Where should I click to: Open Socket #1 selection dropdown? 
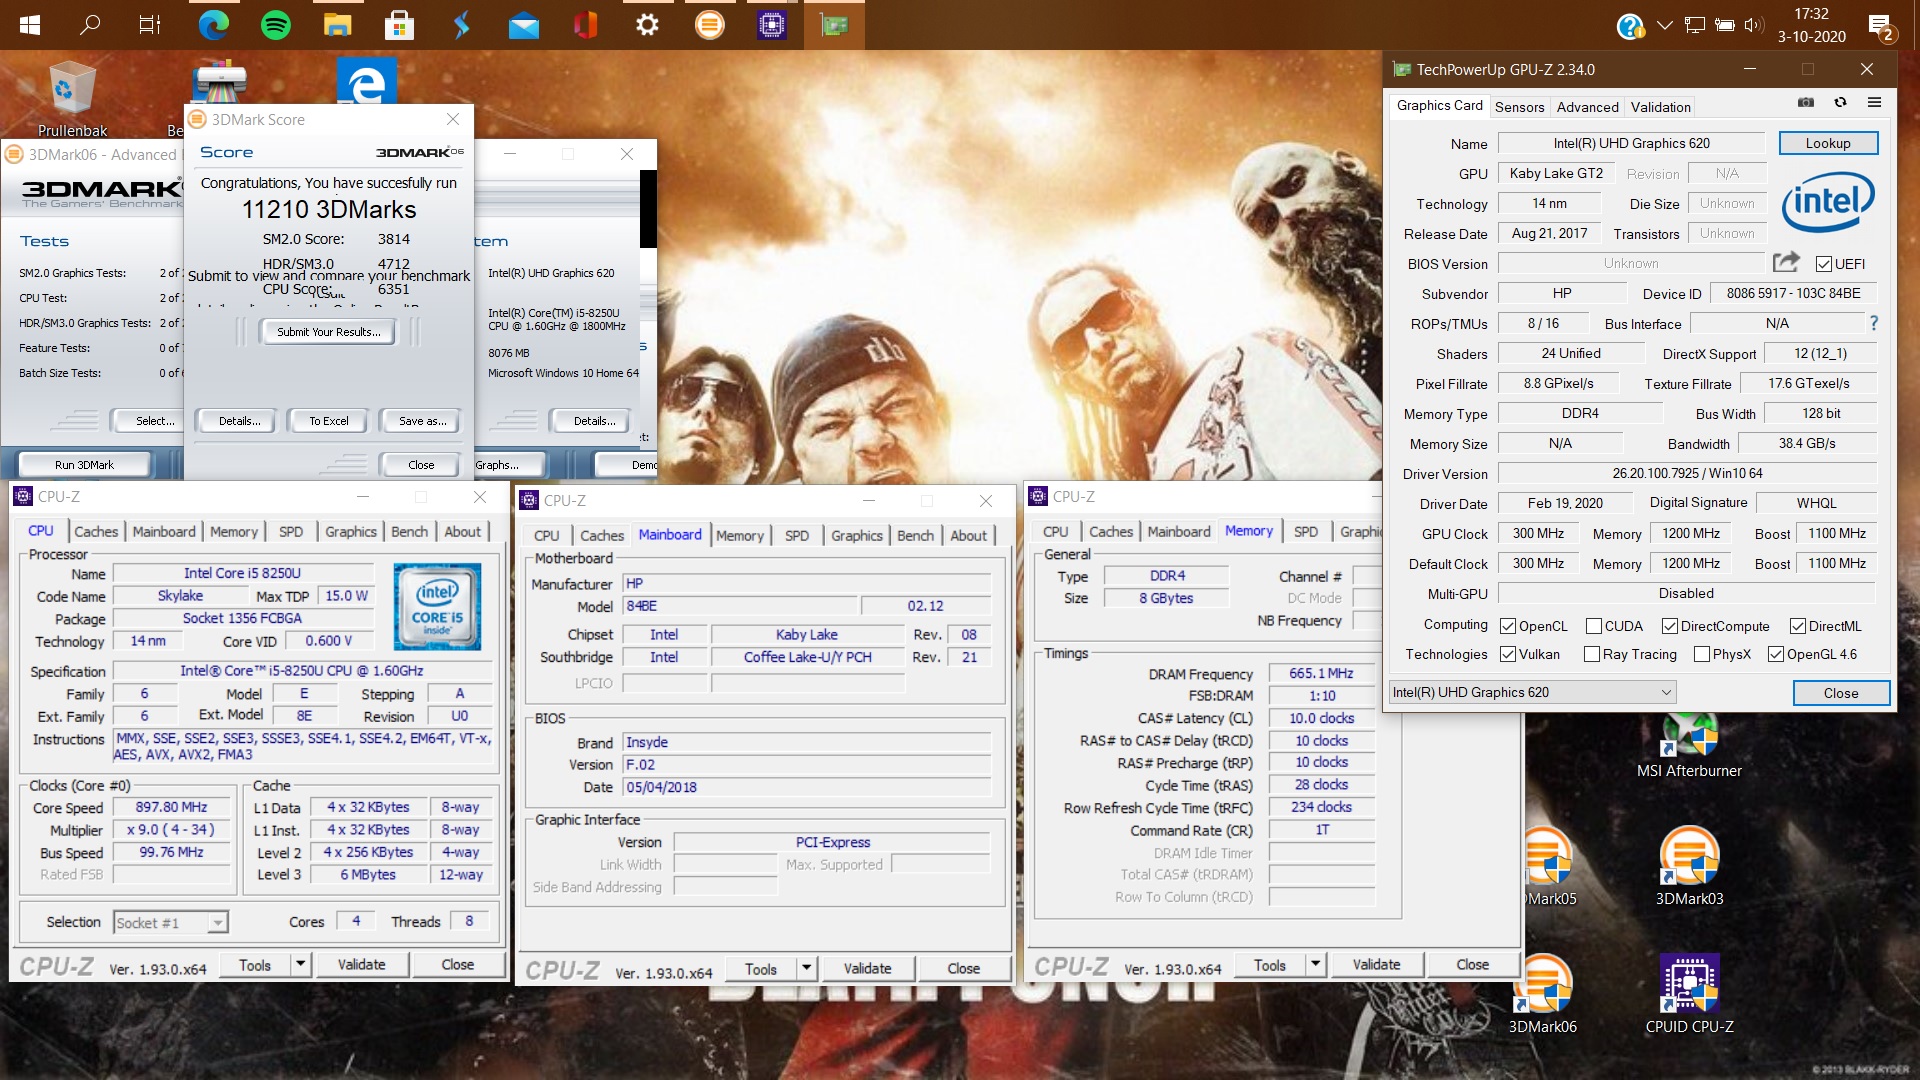pos(171,922)
